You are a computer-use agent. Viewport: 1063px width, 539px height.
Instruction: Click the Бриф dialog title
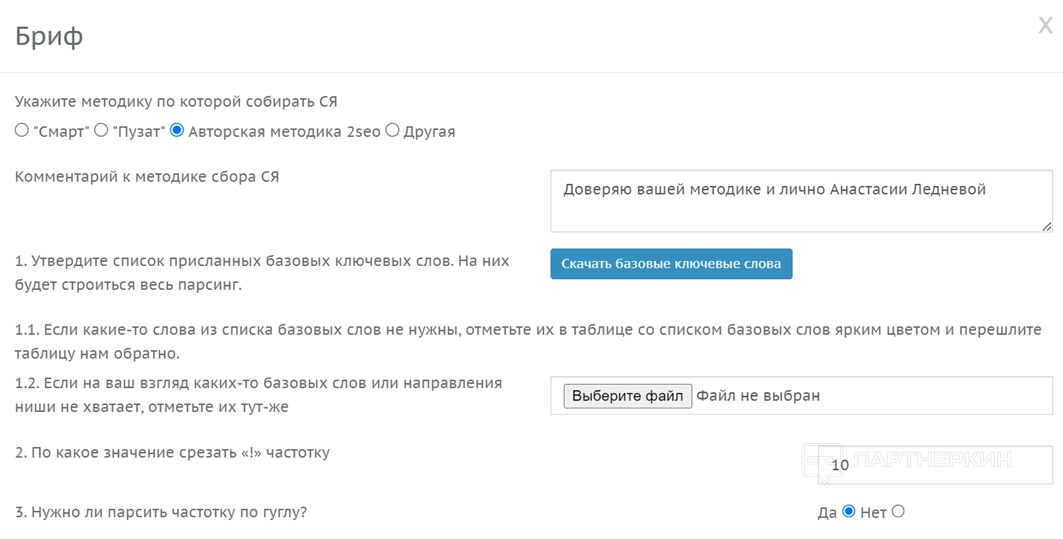(x=49, y=37)
